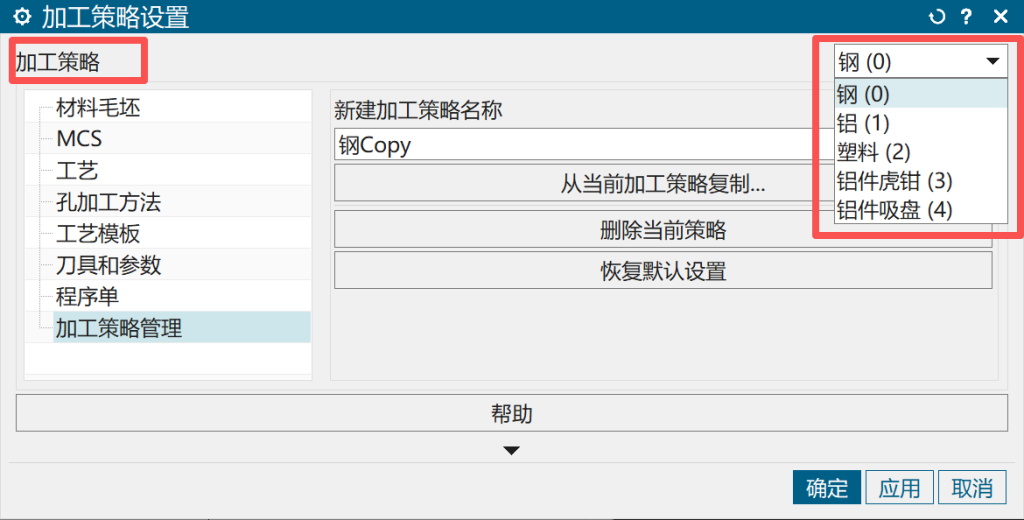Image resolution: width=1024 pixels, height=520 pixels.
Task: Select 铝 (1) from the dropdown list
Action: [x=863, y=123]
